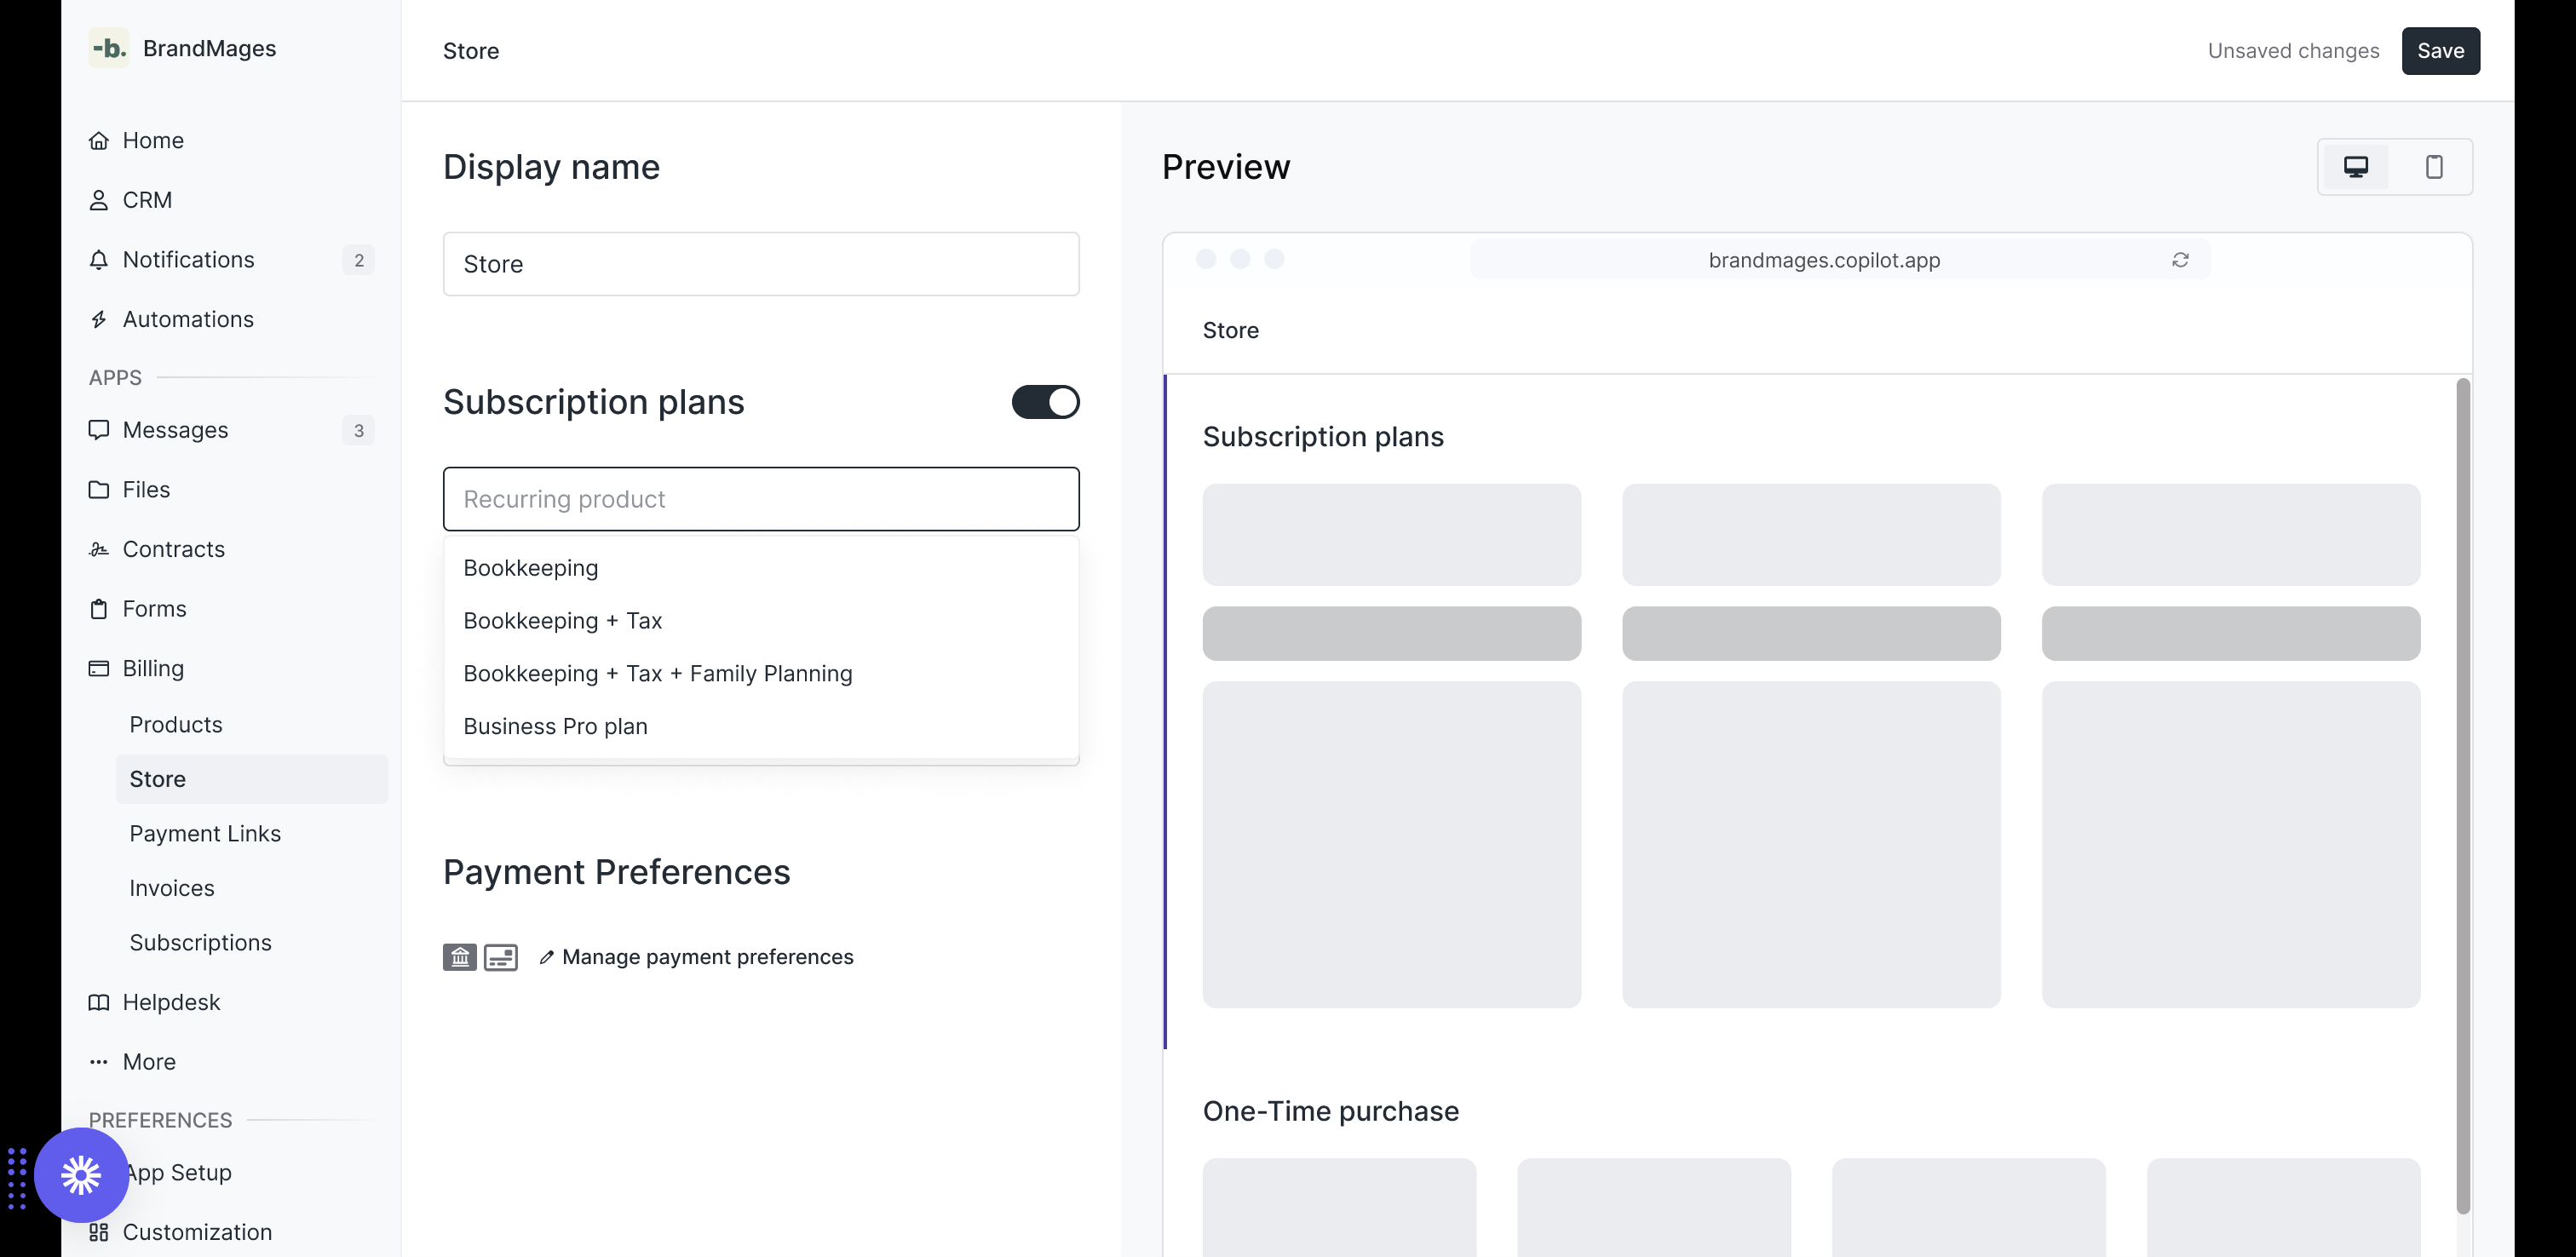Open the Home sidebar icon
The height and width of the screenshot is (1257, 2576).
[98, 140]
